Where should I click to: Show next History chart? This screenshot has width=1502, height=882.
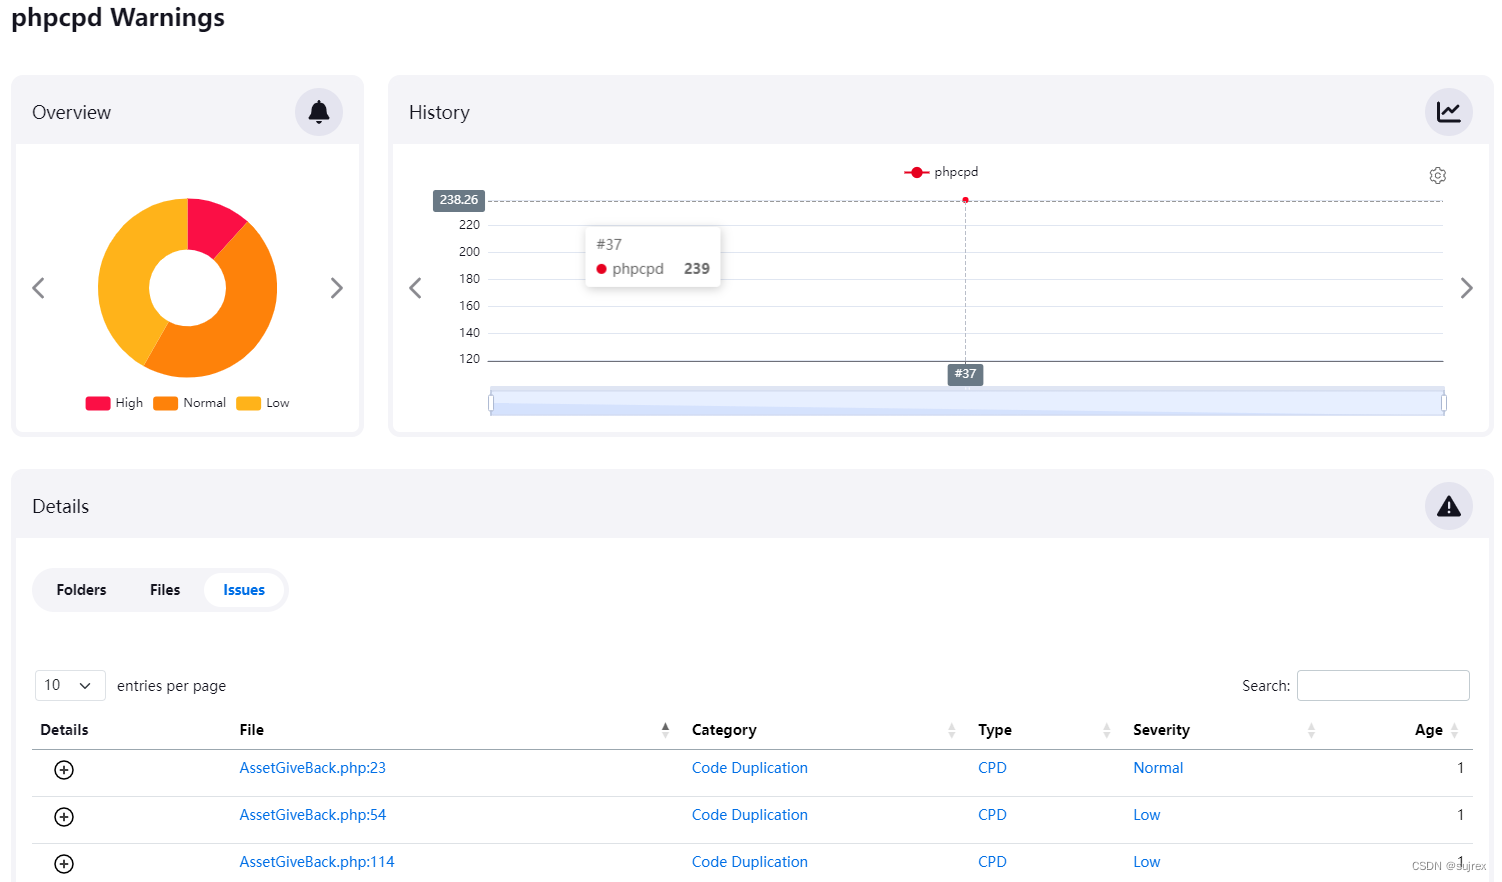[x=1466, y=288]
